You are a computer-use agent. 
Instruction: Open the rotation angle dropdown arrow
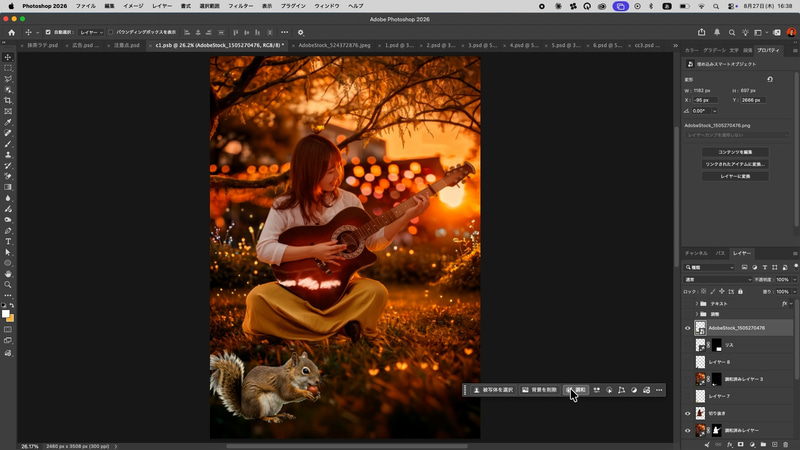point(714,111)
